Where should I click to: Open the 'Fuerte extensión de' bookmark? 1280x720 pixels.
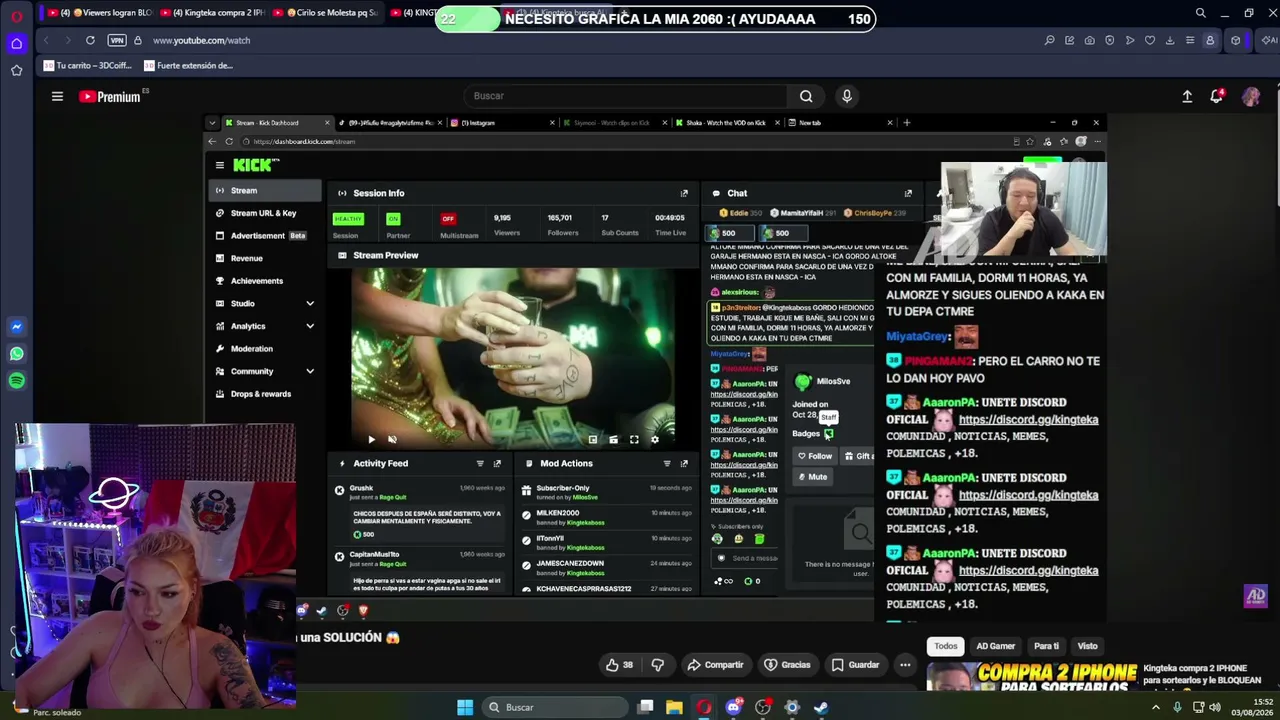pos(188,66)
